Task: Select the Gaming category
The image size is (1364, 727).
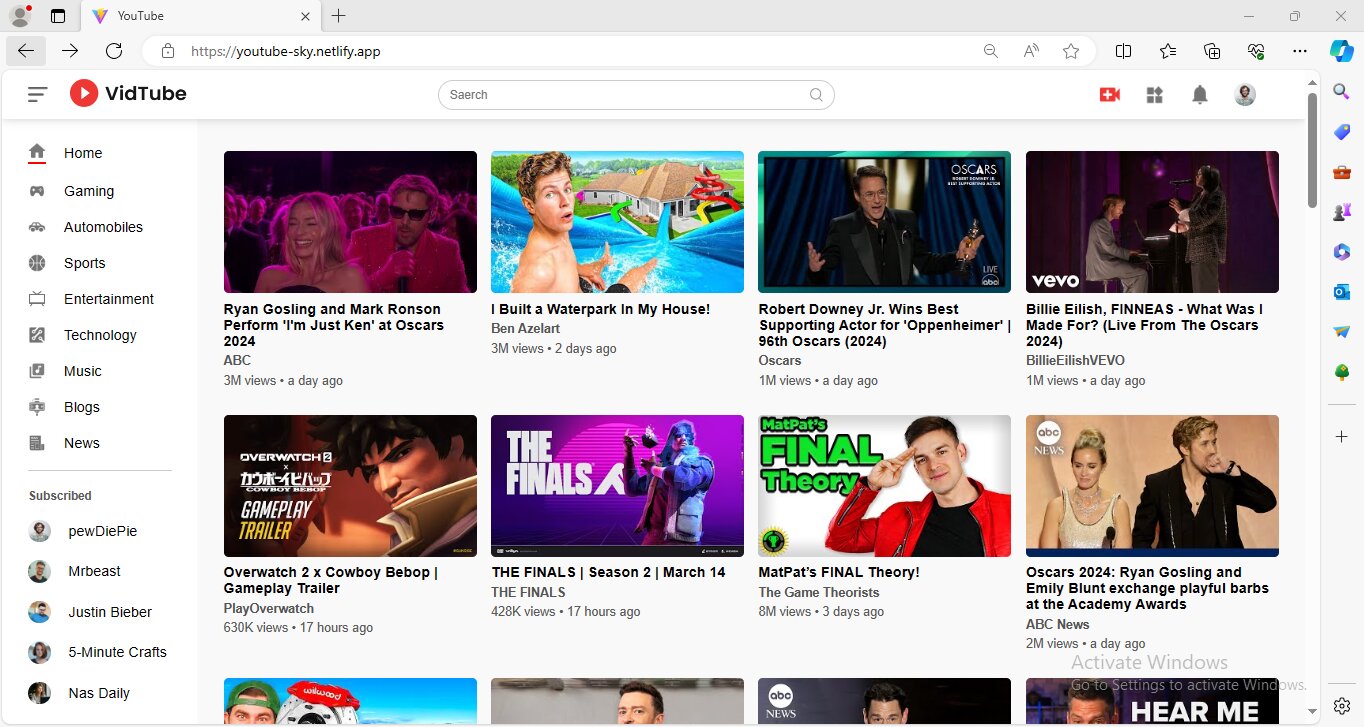Action: click(x=89, y=191)
